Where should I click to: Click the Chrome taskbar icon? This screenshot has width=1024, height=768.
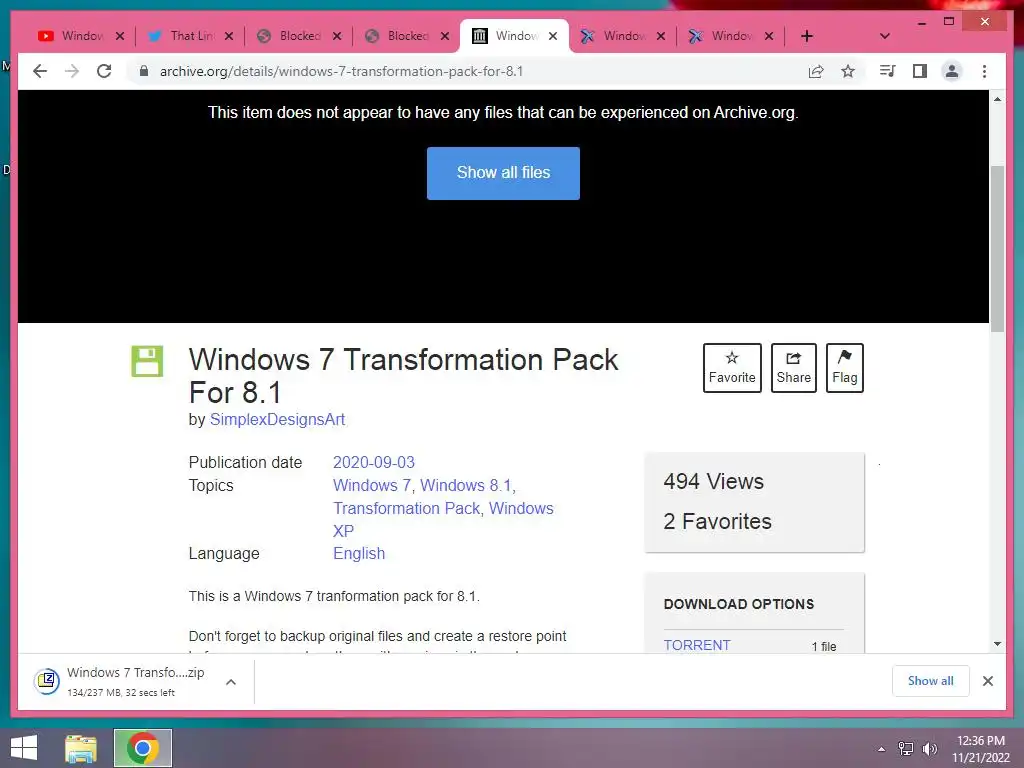point(143,748)
